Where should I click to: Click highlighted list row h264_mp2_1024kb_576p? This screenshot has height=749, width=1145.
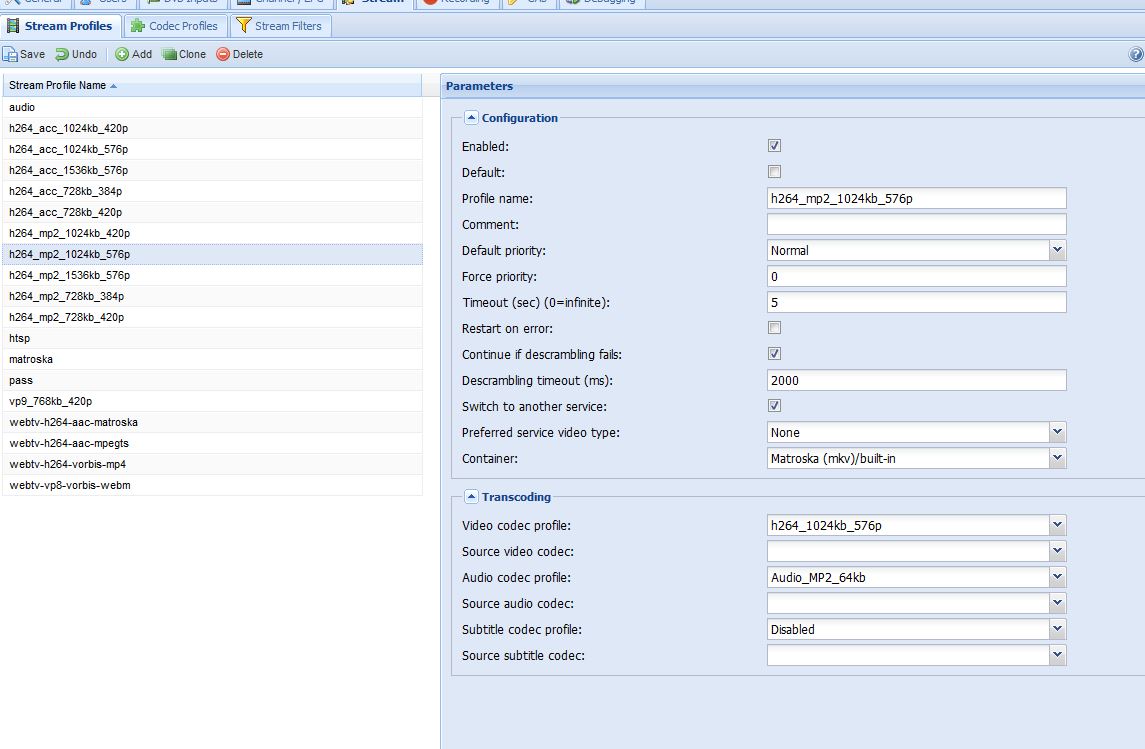coord(212,254)
